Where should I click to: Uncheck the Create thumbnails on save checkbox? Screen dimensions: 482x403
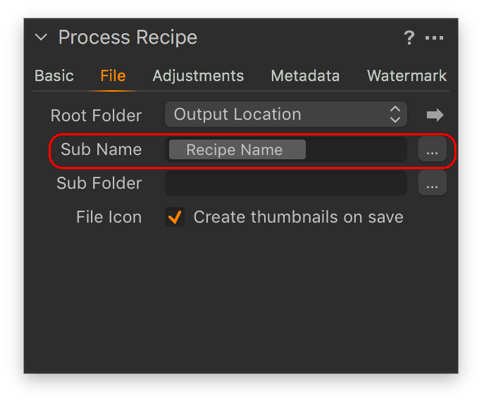click(x=175, y=217)
